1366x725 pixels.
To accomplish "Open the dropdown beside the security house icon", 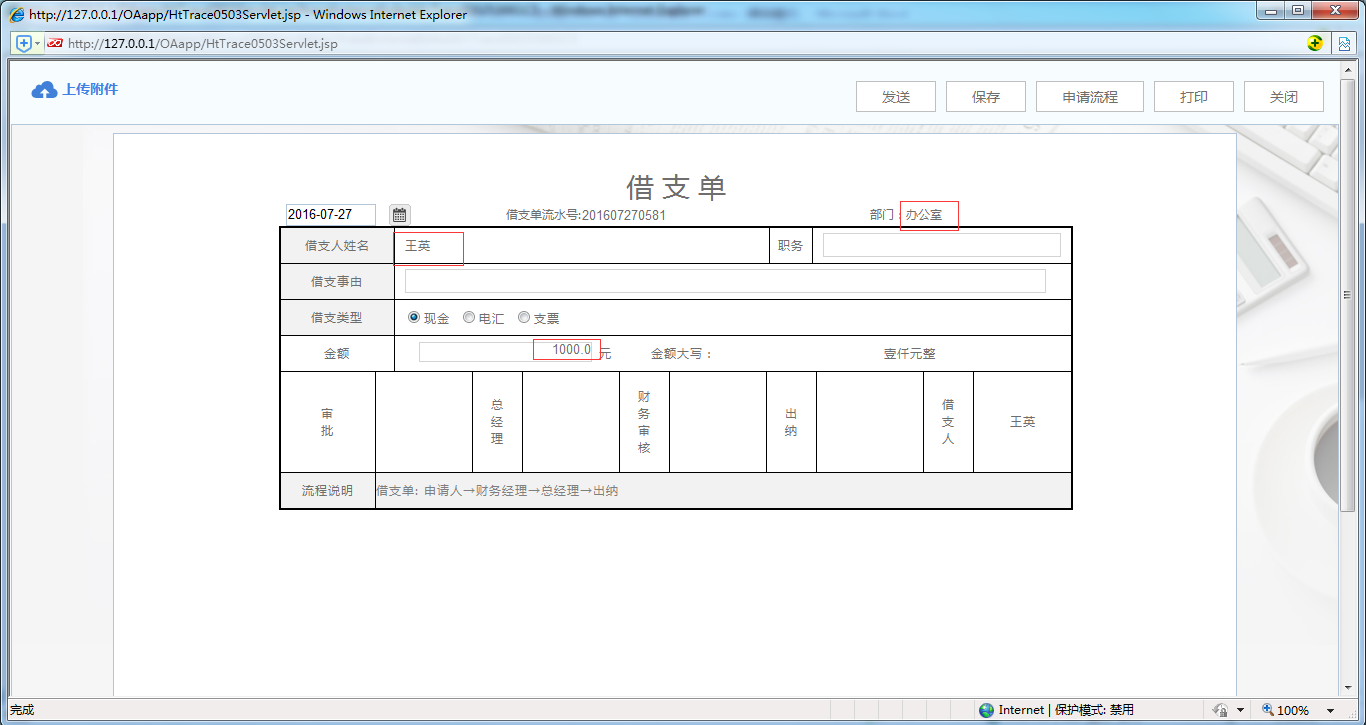I will (x=1241, y=709).
